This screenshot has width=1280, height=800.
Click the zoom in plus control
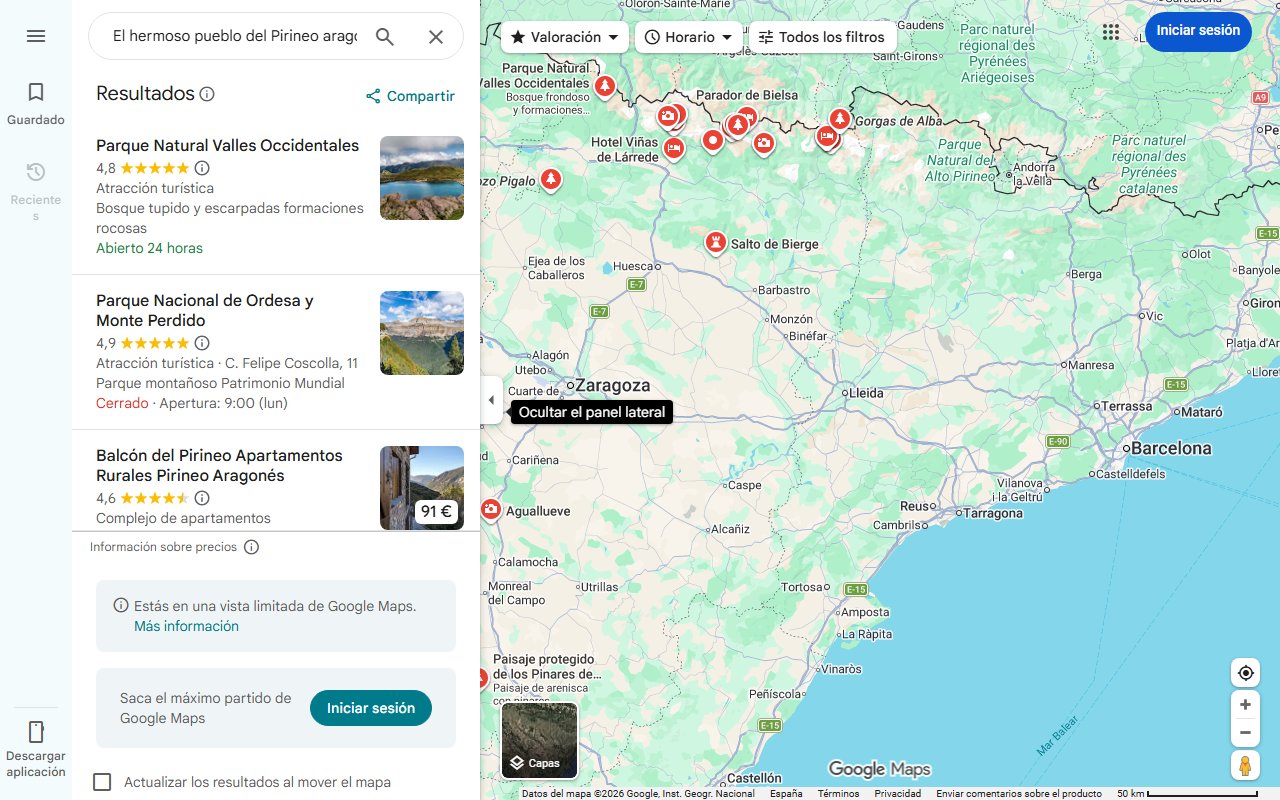point(1245,704)
